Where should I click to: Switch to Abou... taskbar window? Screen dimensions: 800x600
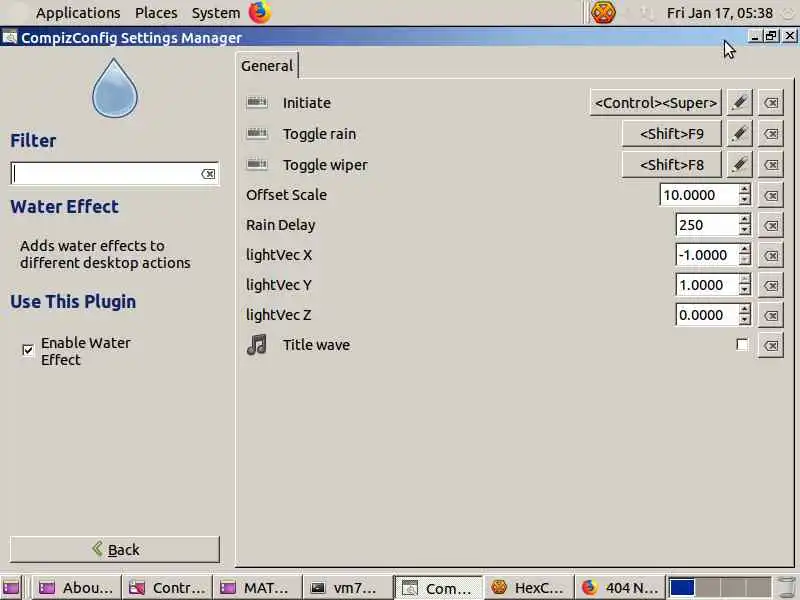(x=77, y=588)
